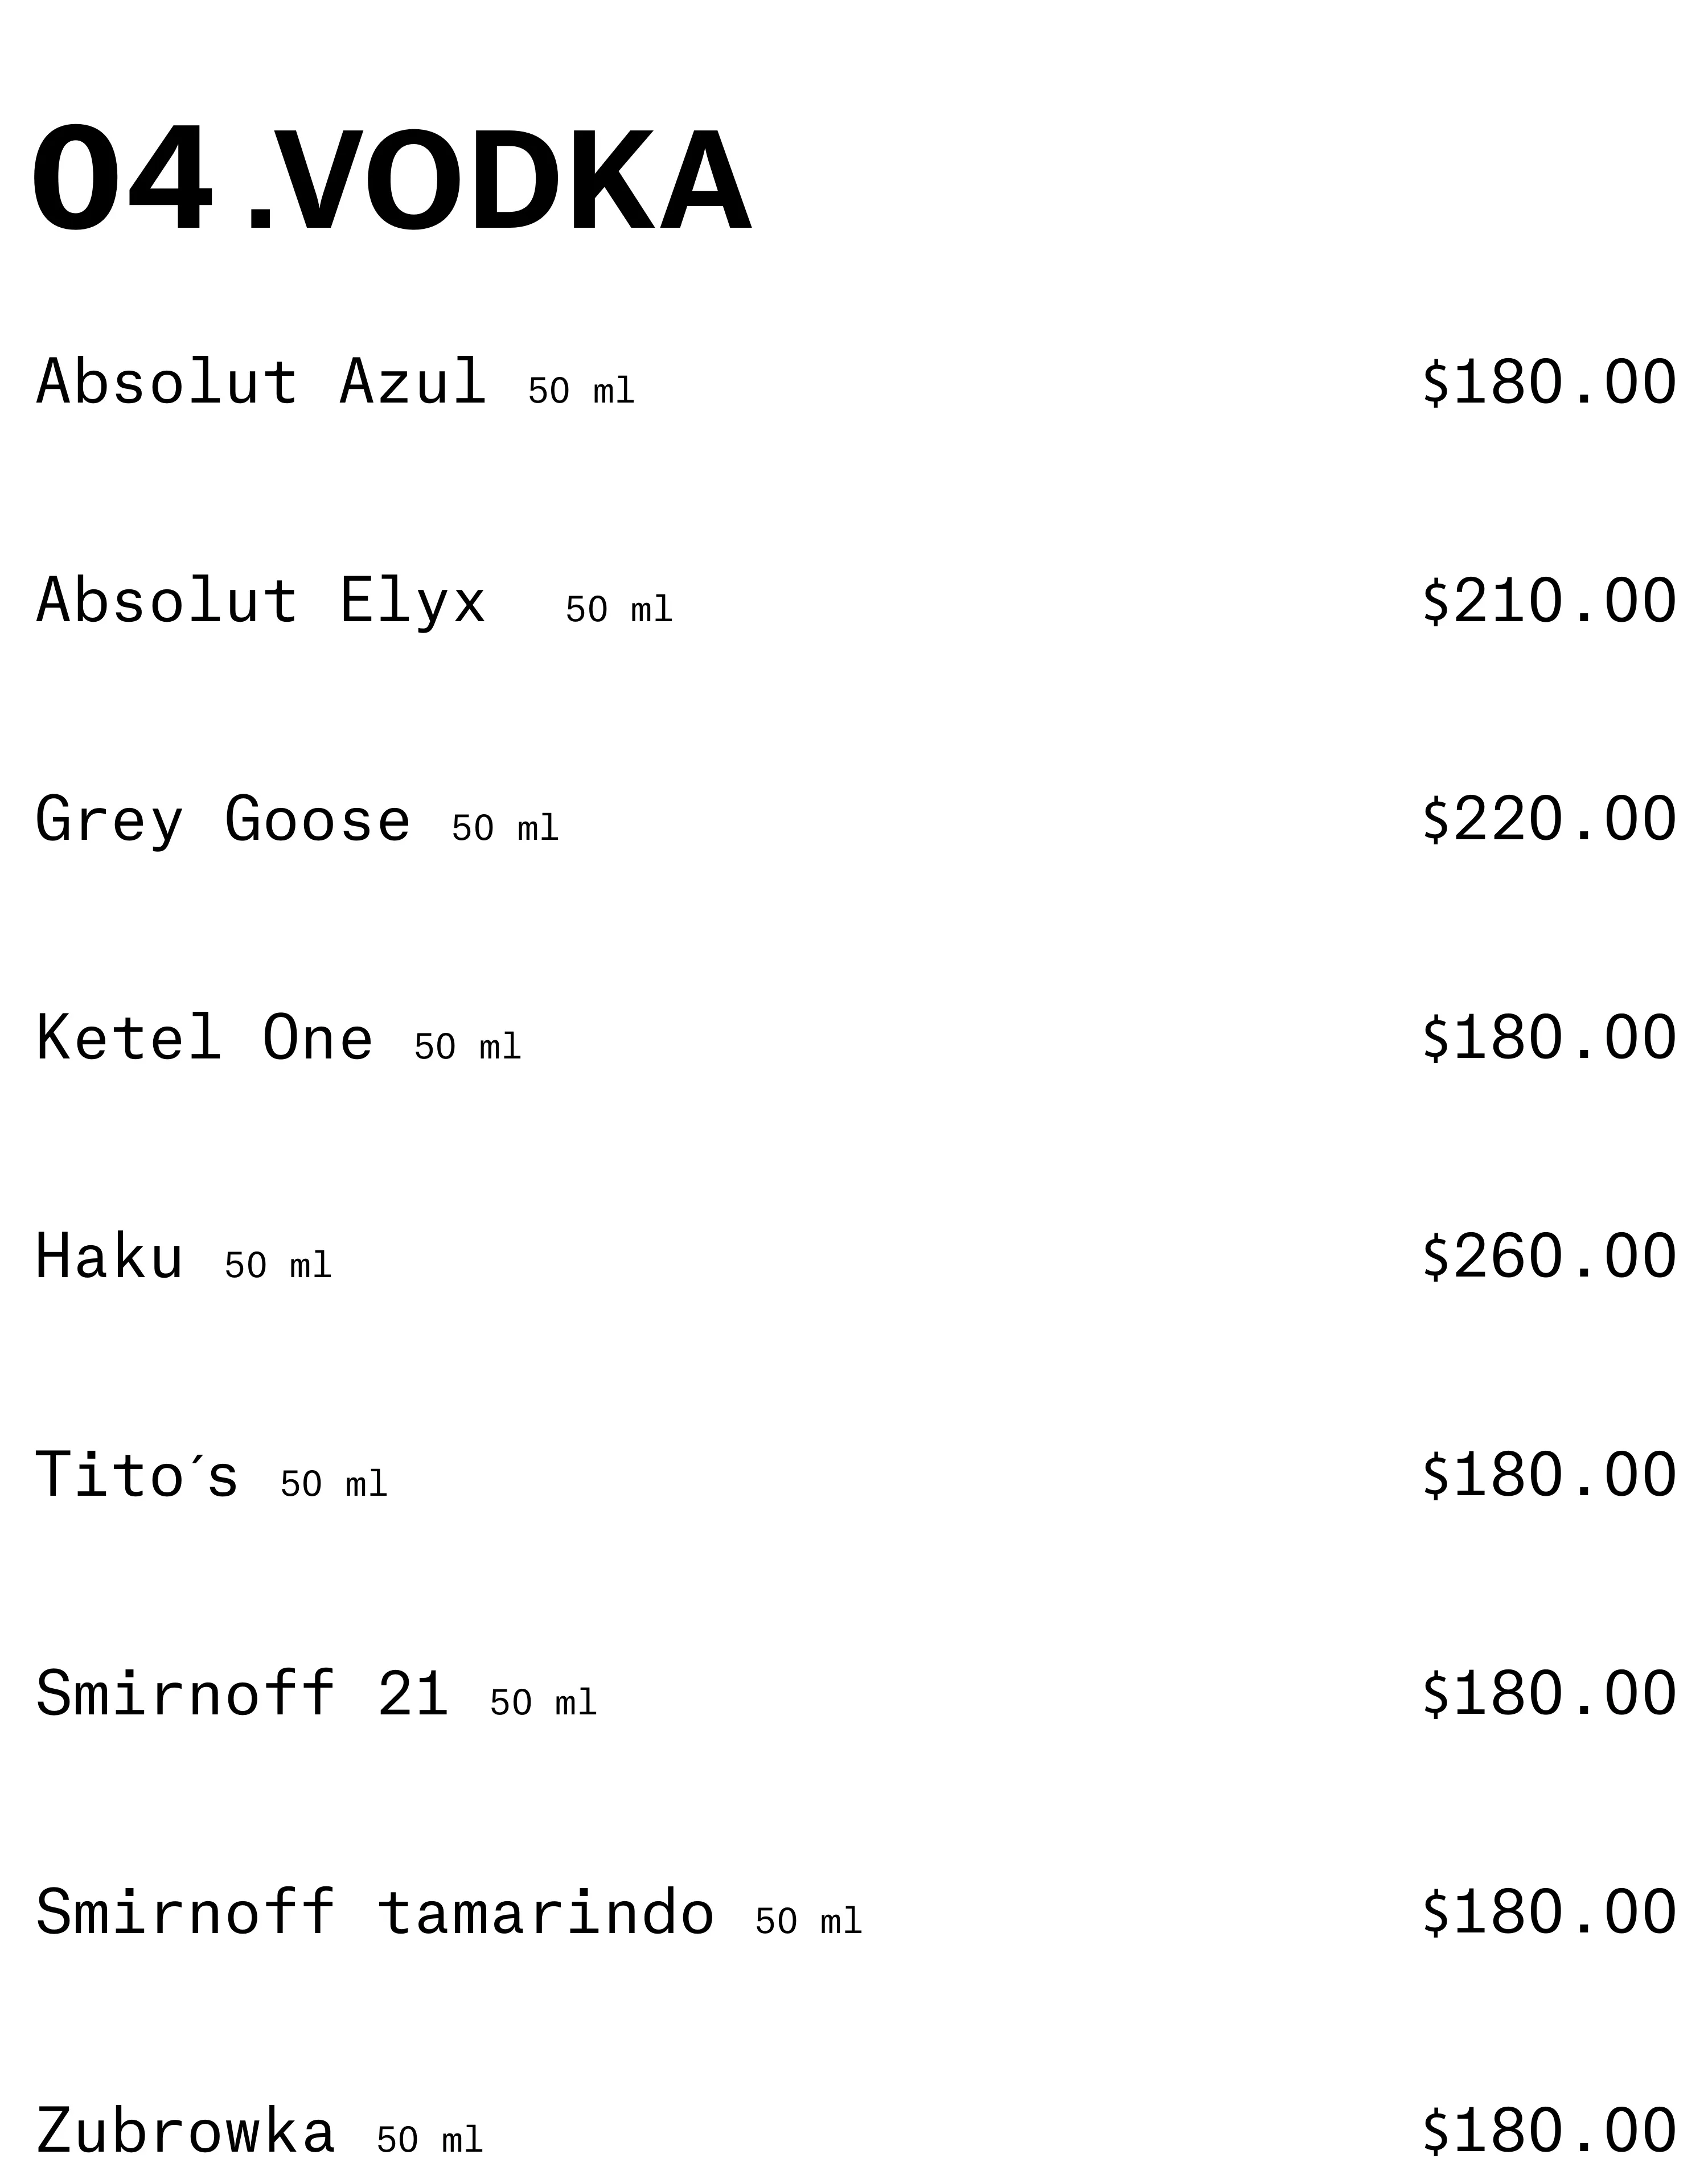Select the Haku vodka item
The image size is (1708, 2179).
point(110,1256)
